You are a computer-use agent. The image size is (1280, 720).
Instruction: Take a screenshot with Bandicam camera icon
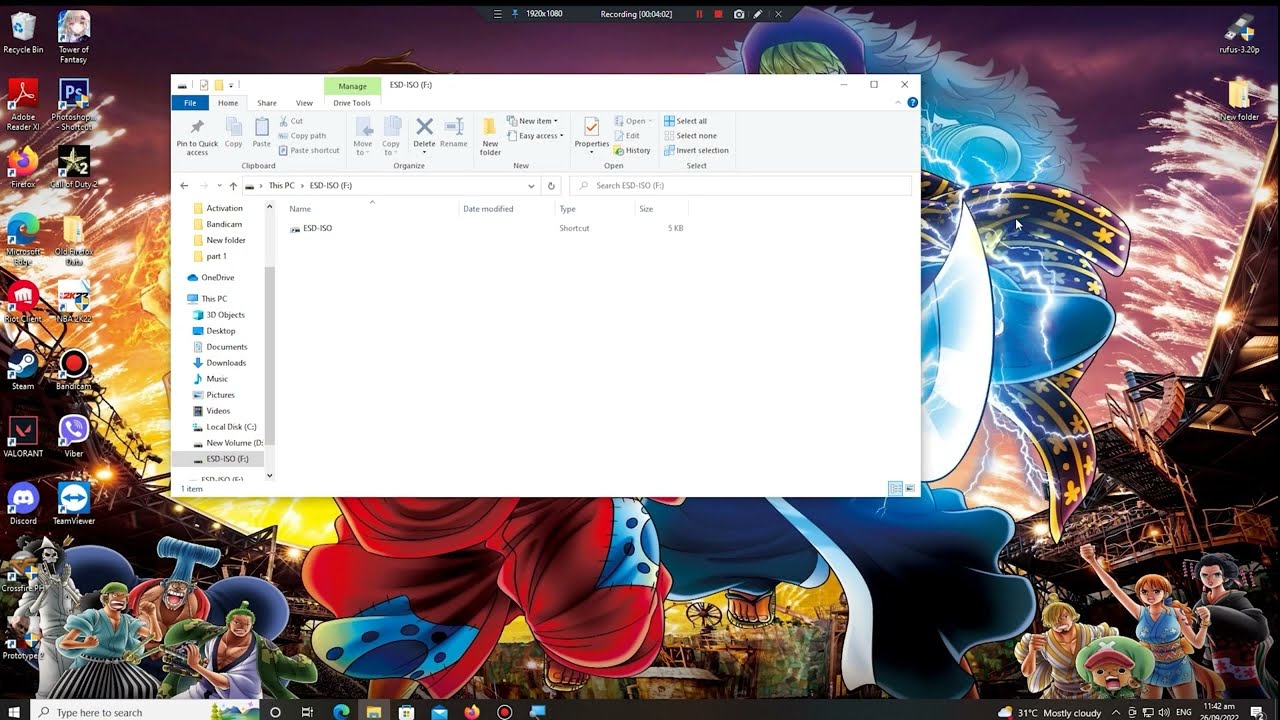pyautogui.click(x=739, y=14)
